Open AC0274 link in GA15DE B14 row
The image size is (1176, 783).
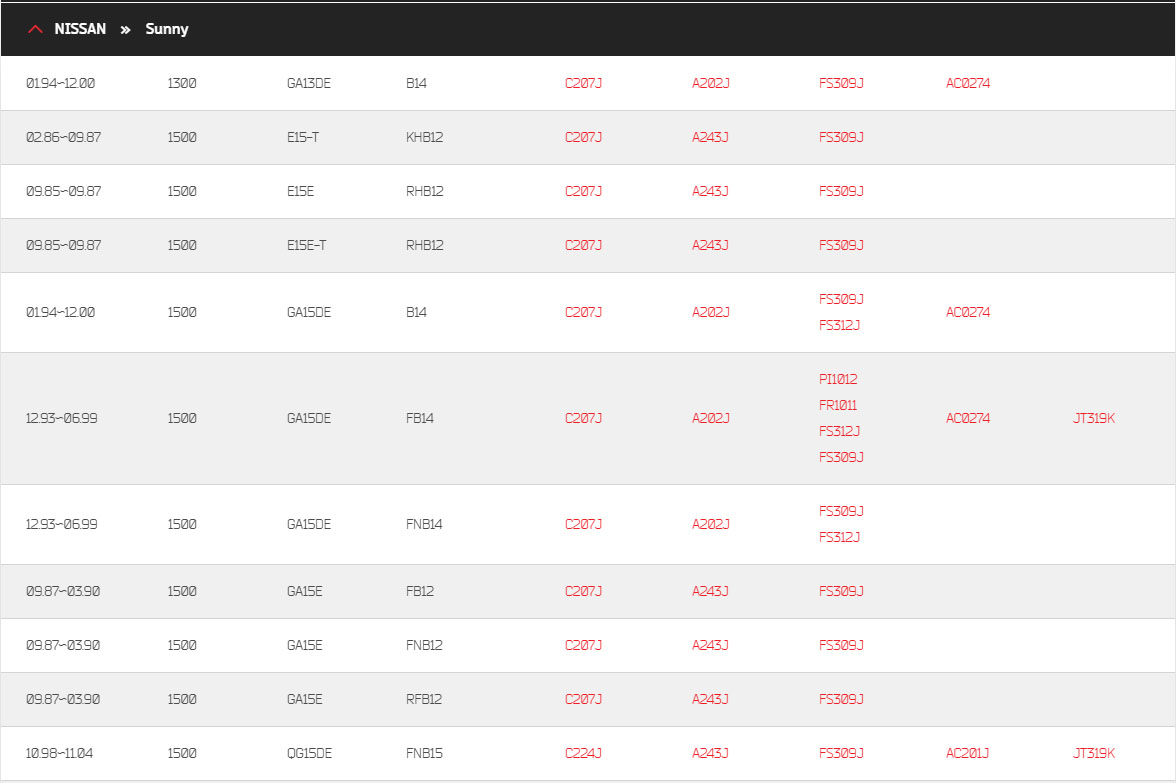click(x=968, y=312)
